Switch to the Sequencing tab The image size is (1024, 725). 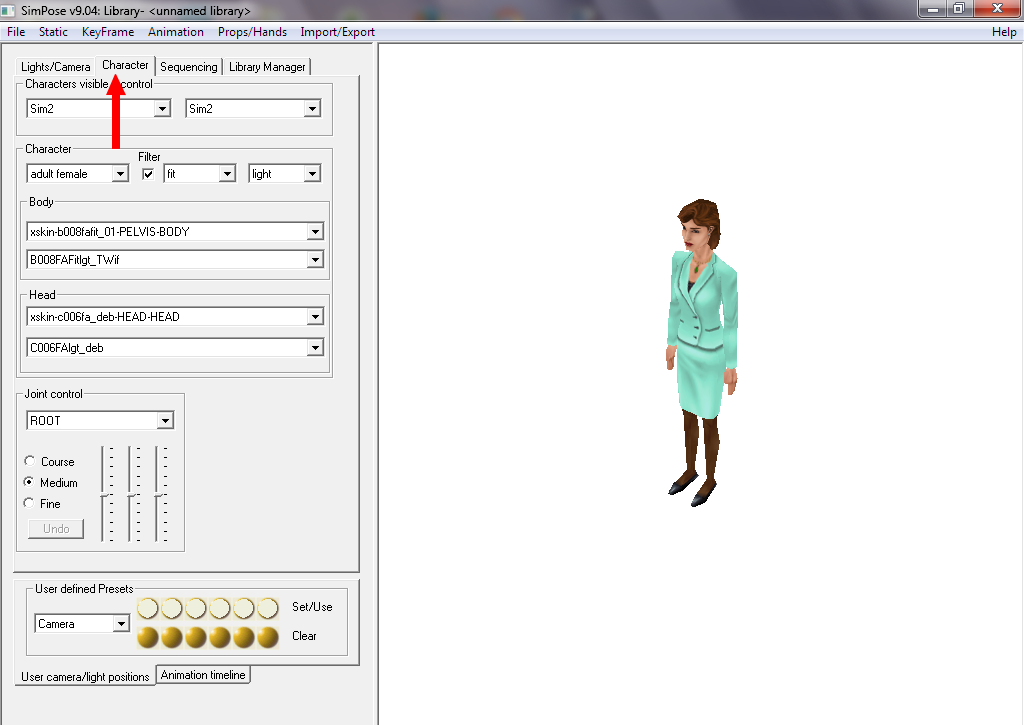click(188, 67)
